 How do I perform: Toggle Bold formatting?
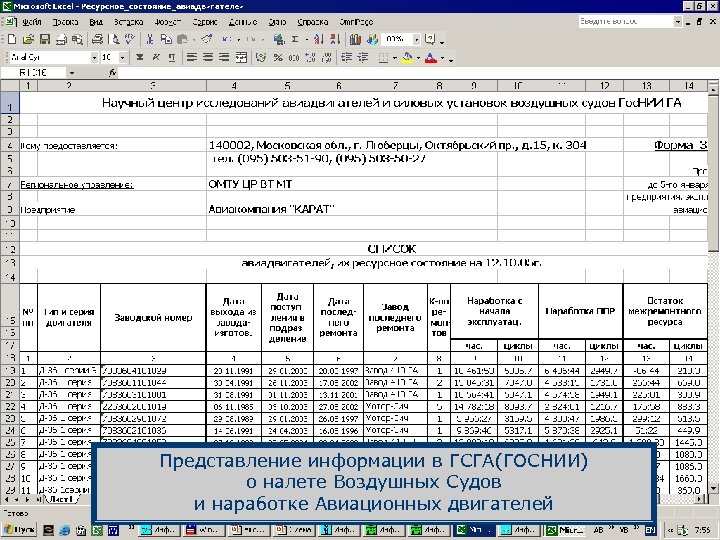coord(140,57)
